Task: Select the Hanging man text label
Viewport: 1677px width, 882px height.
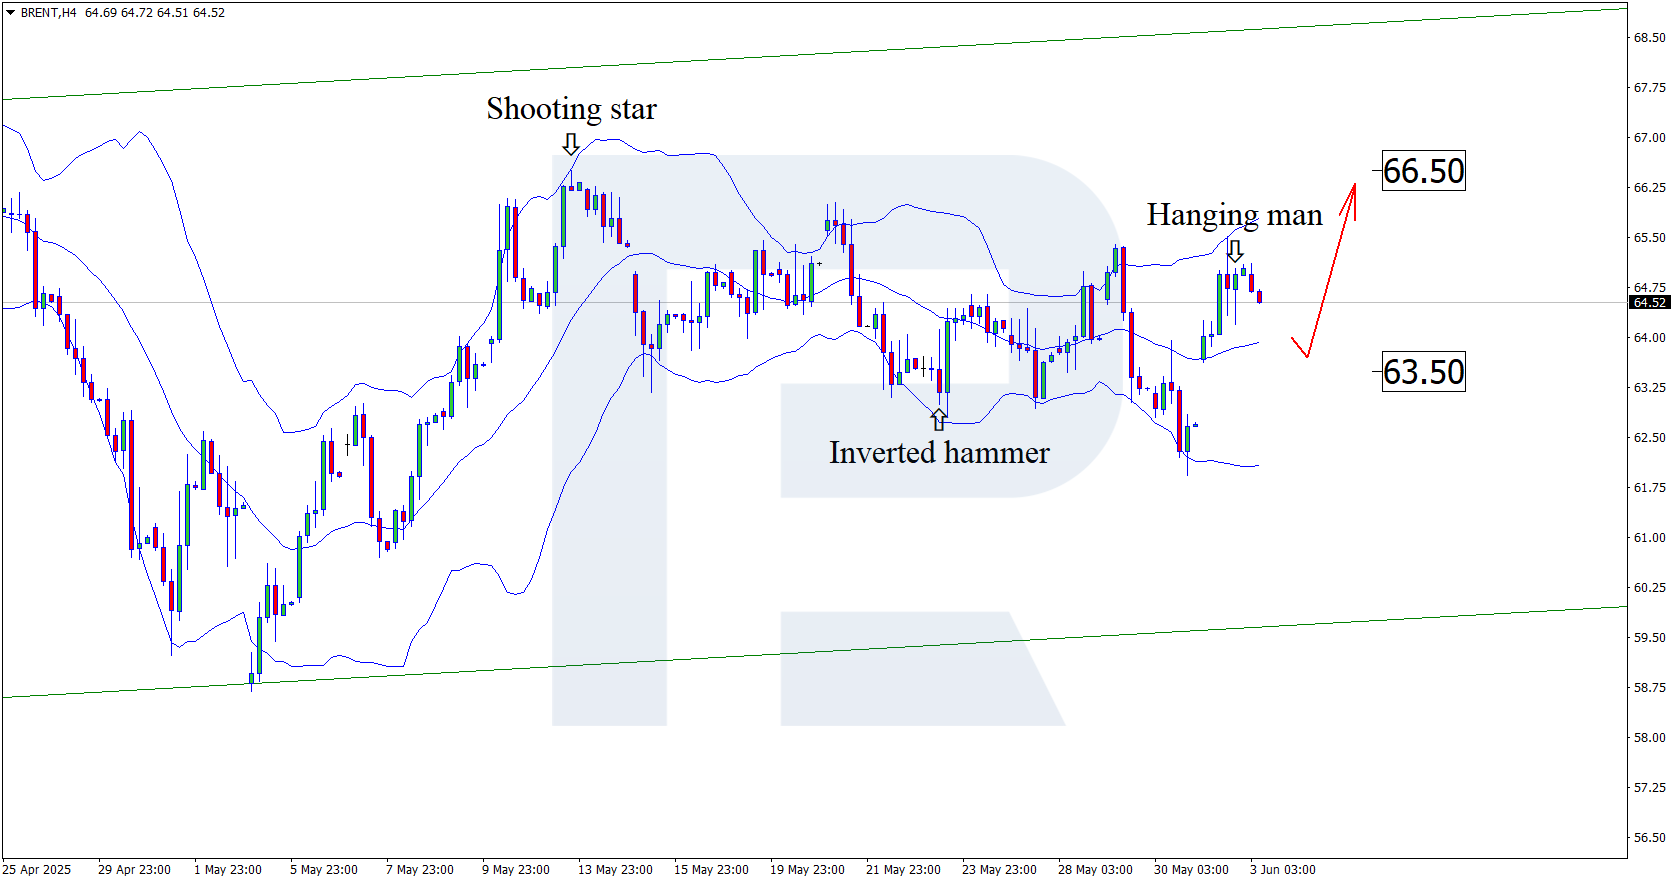Action: 1234,215
